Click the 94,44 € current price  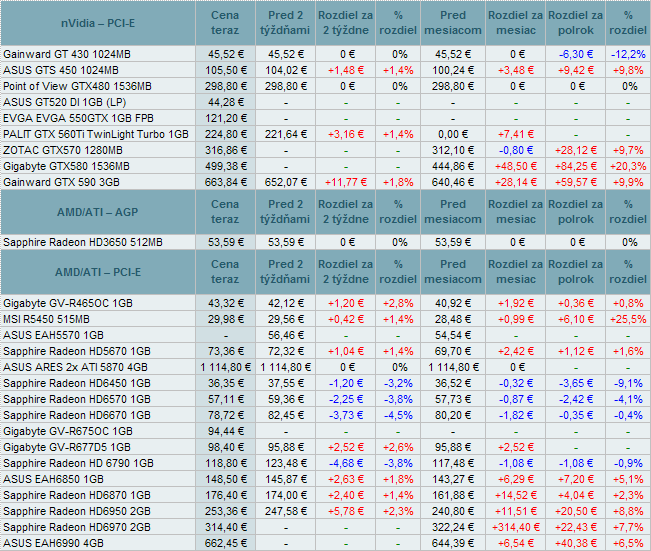pyautogui.click(x=225, y=431)
